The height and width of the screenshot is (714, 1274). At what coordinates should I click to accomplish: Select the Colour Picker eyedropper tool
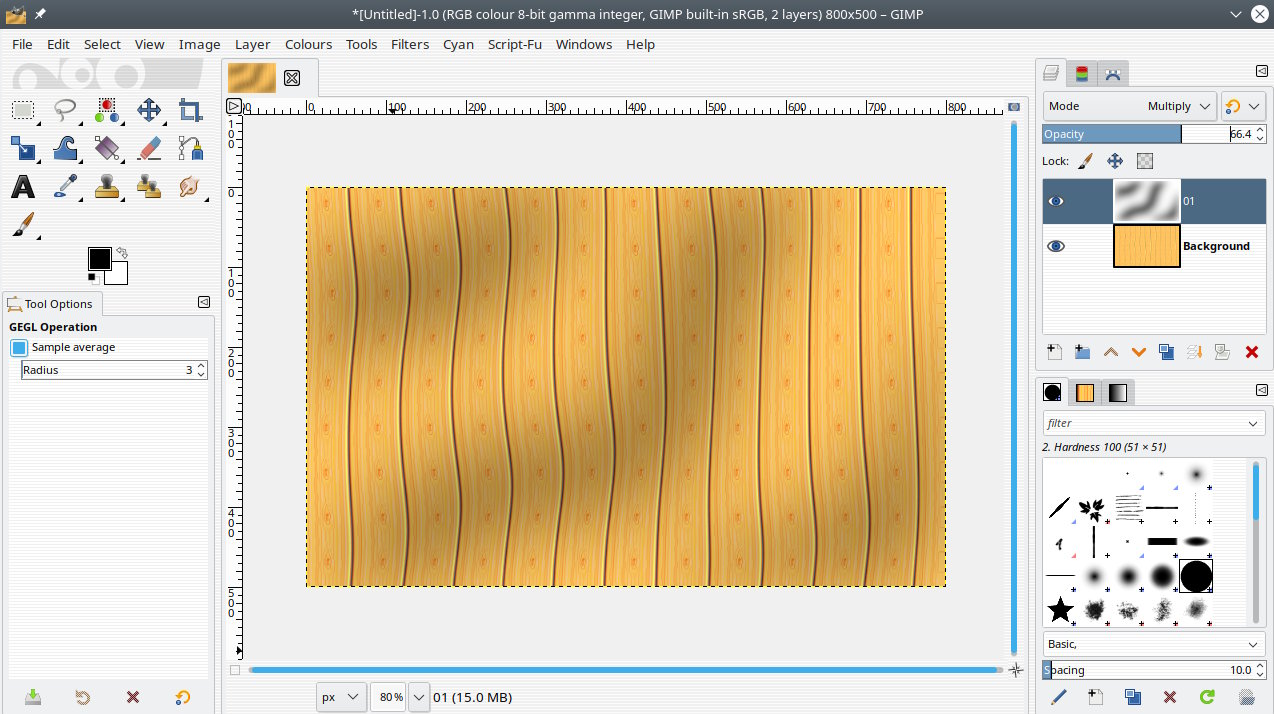coord(65,186)
